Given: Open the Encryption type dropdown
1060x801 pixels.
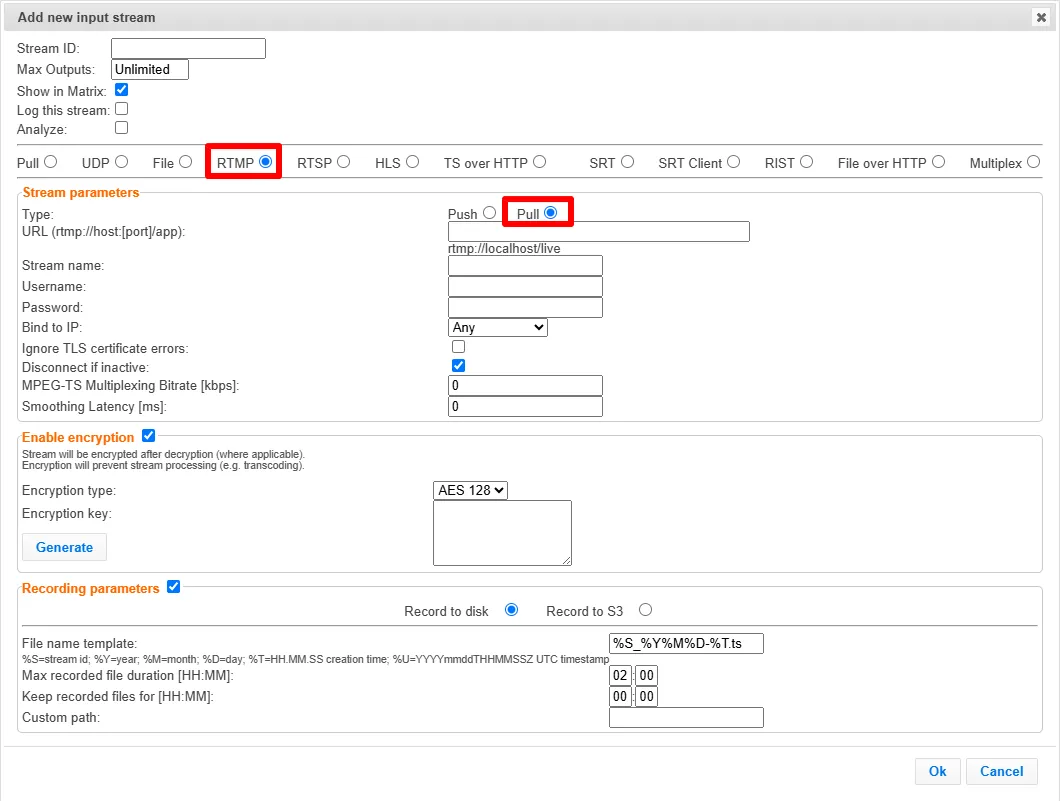Looking at the screenshot, I should tap(471, 491).
